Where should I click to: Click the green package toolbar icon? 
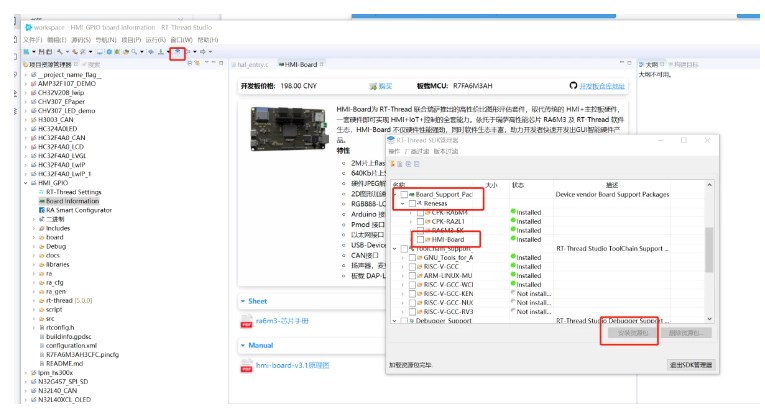coord(117,52)
